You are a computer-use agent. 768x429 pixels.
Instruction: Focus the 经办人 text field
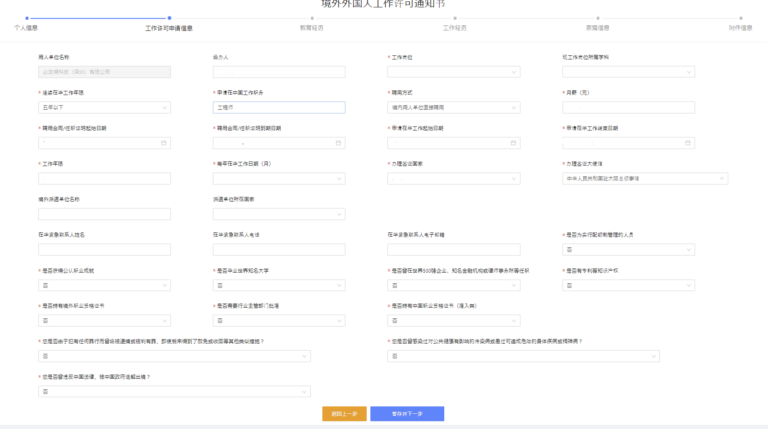(x=278, y=72)
